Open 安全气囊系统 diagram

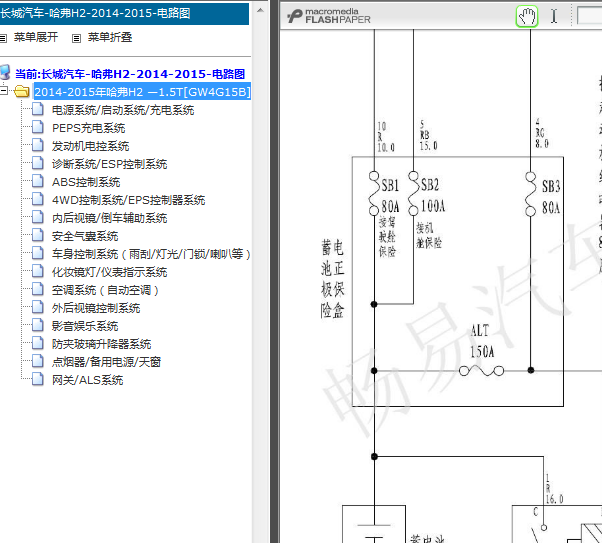[x=85, y=236]
